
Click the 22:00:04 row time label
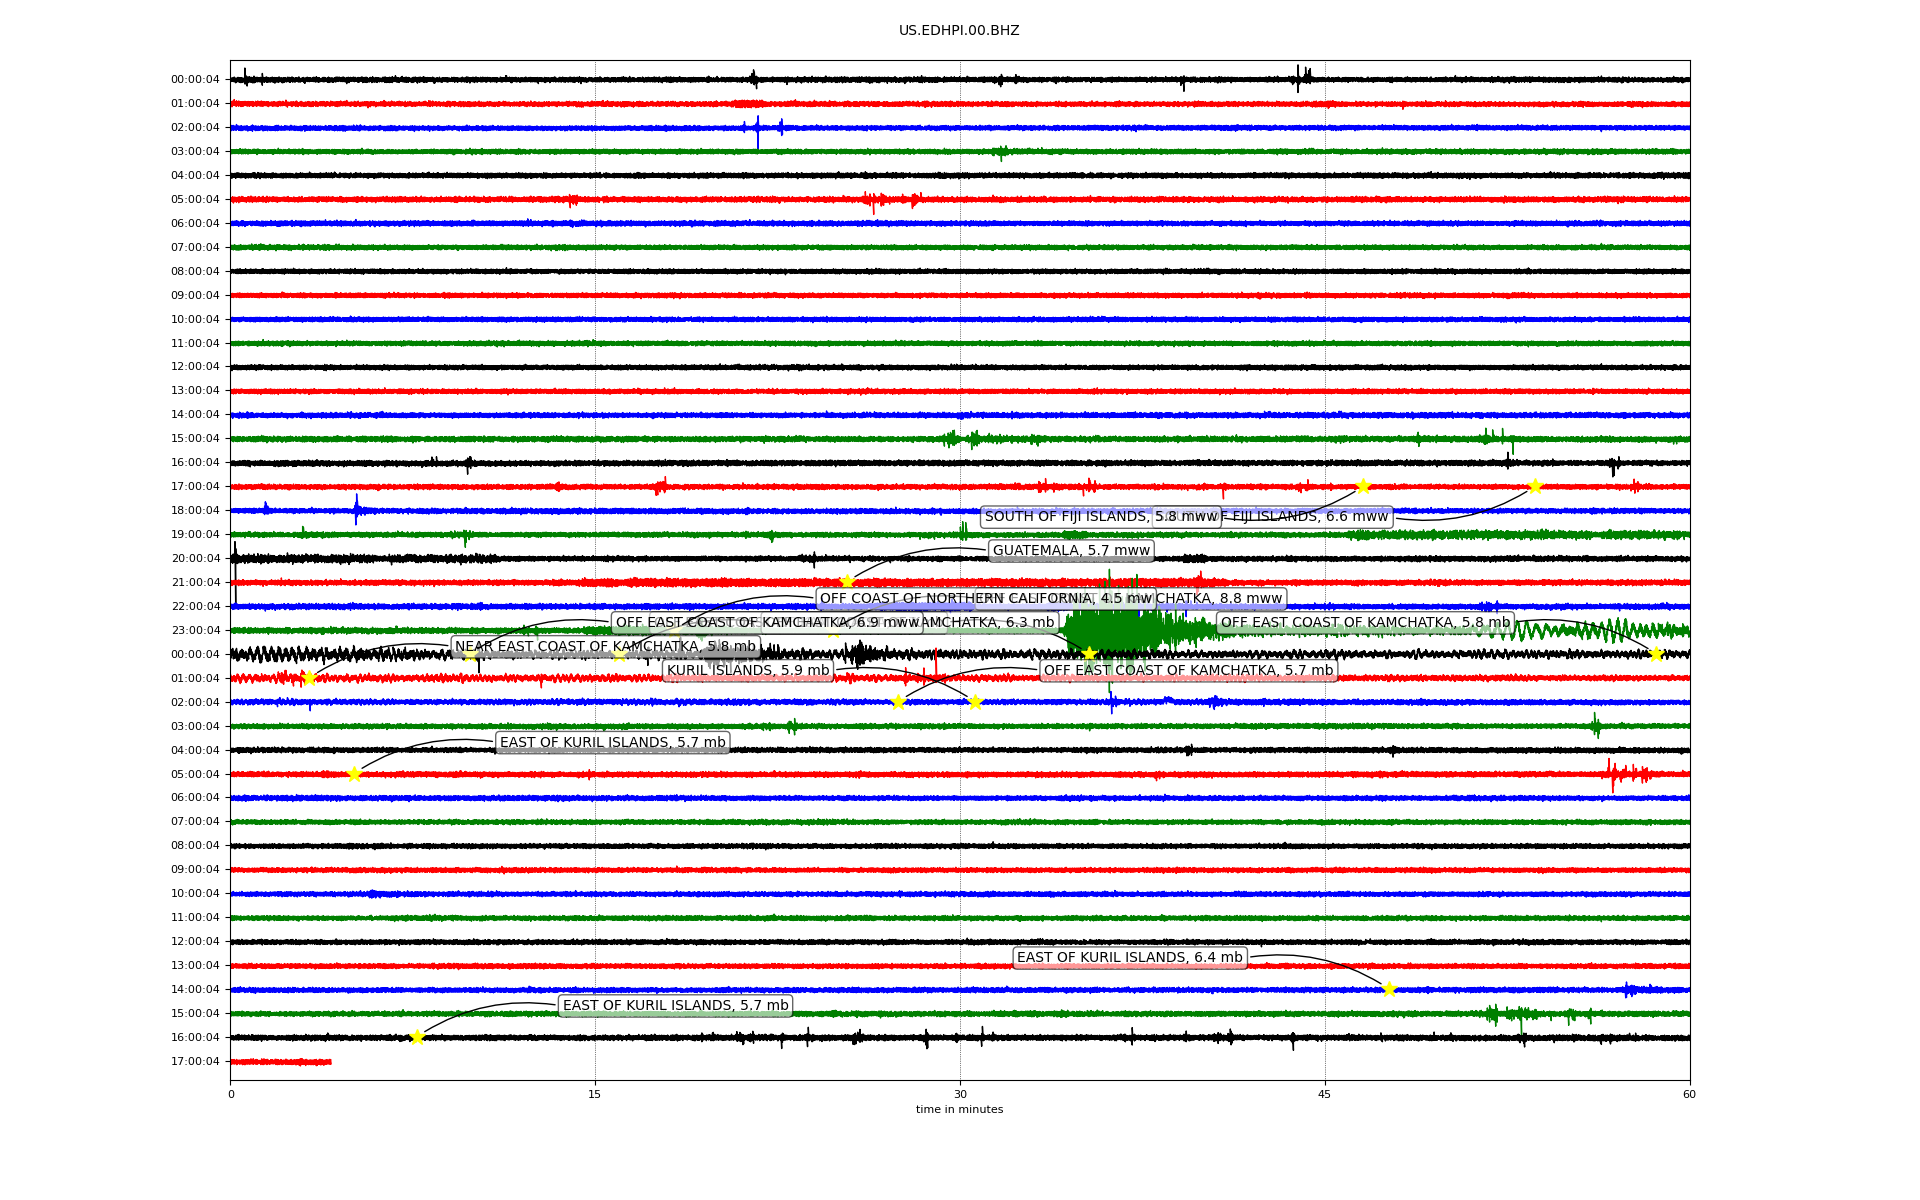(195, 607)
